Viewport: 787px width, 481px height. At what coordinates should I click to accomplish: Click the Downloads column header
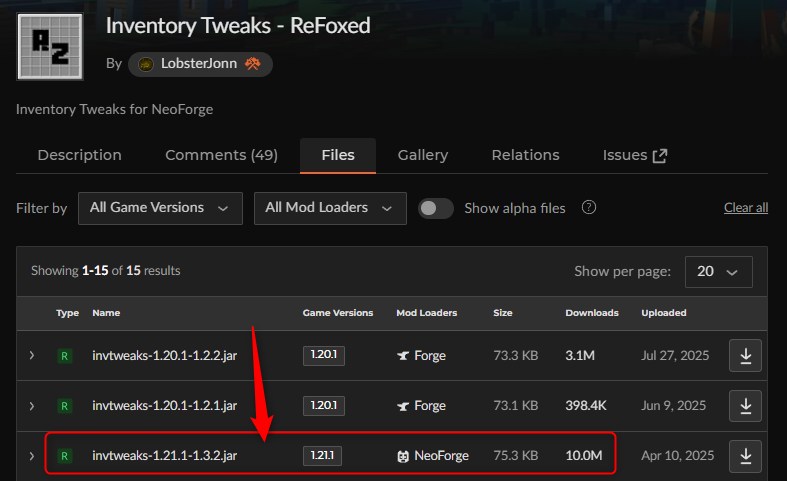(x=592, y=313)
